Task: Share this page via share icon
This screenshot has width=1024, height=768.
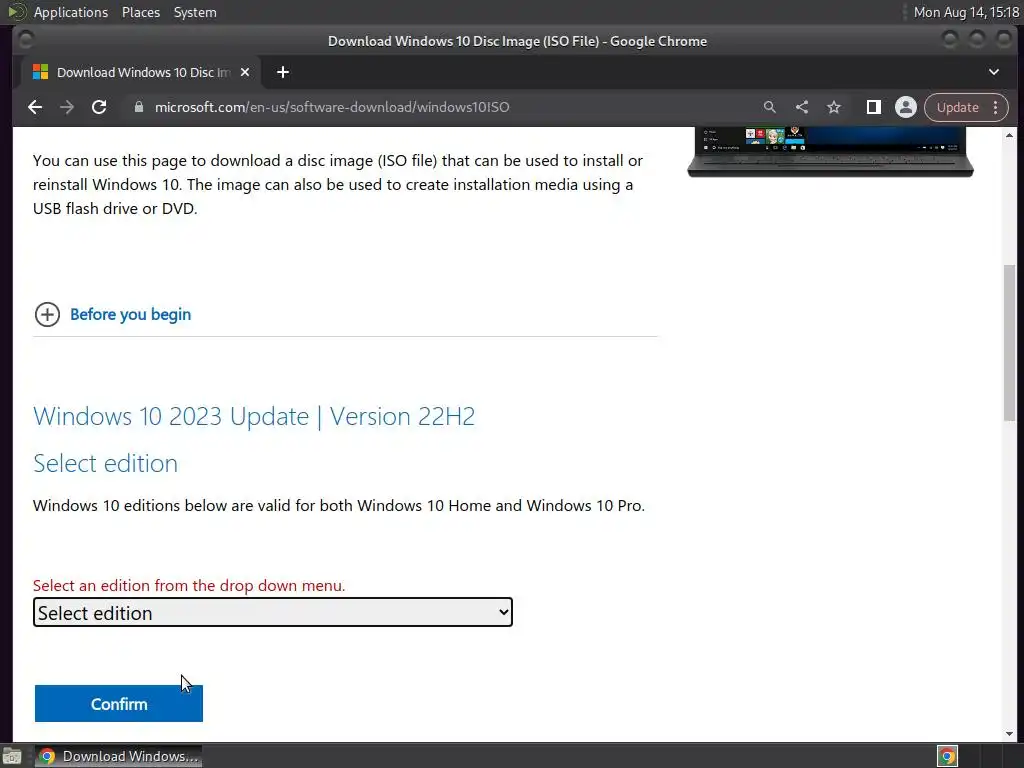Action: (x=802, y=107)
